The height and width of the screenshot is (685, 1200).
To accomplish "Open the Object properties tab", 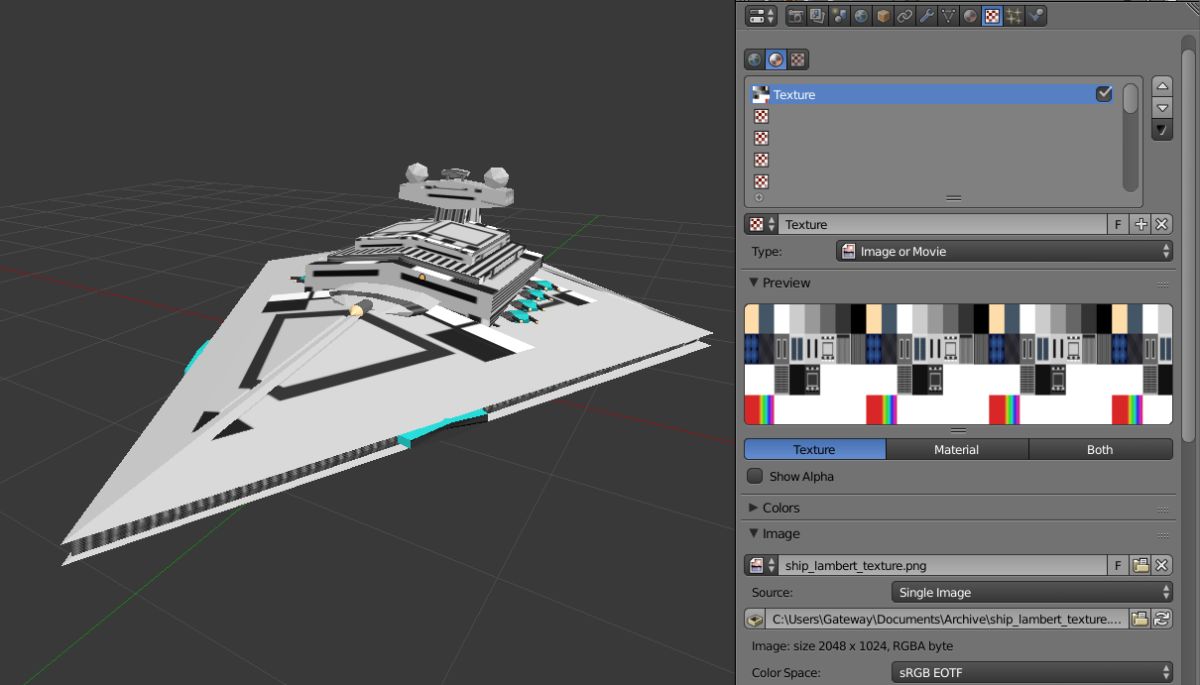I will (x=883, y=15).
